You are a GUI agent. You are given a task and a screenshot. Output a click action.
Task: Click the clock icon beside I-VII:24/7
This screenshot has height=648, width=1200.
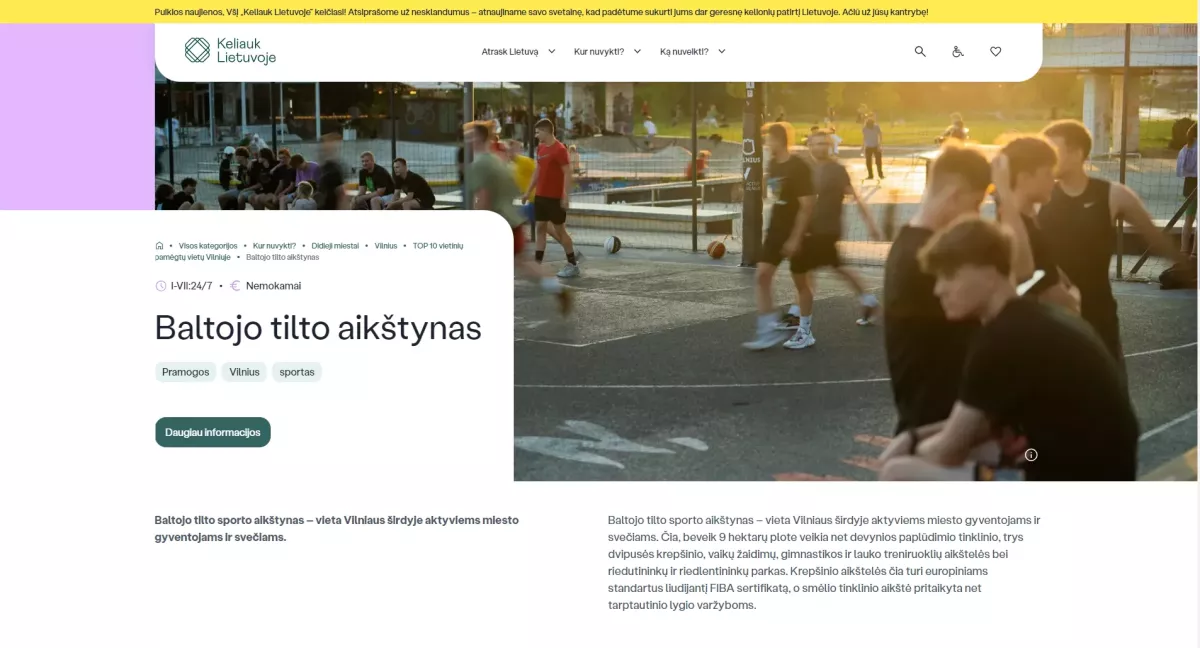click(160, 286)
